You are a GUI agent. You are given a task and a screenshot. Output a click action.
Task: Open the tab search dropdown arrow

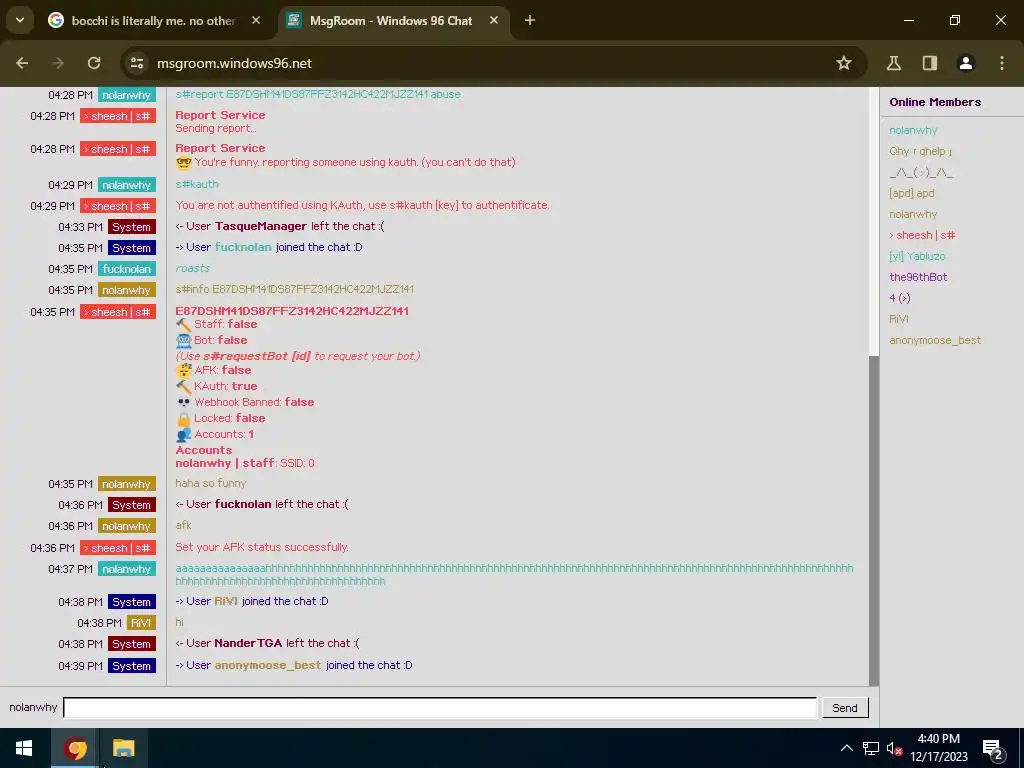tap(20, 20)
